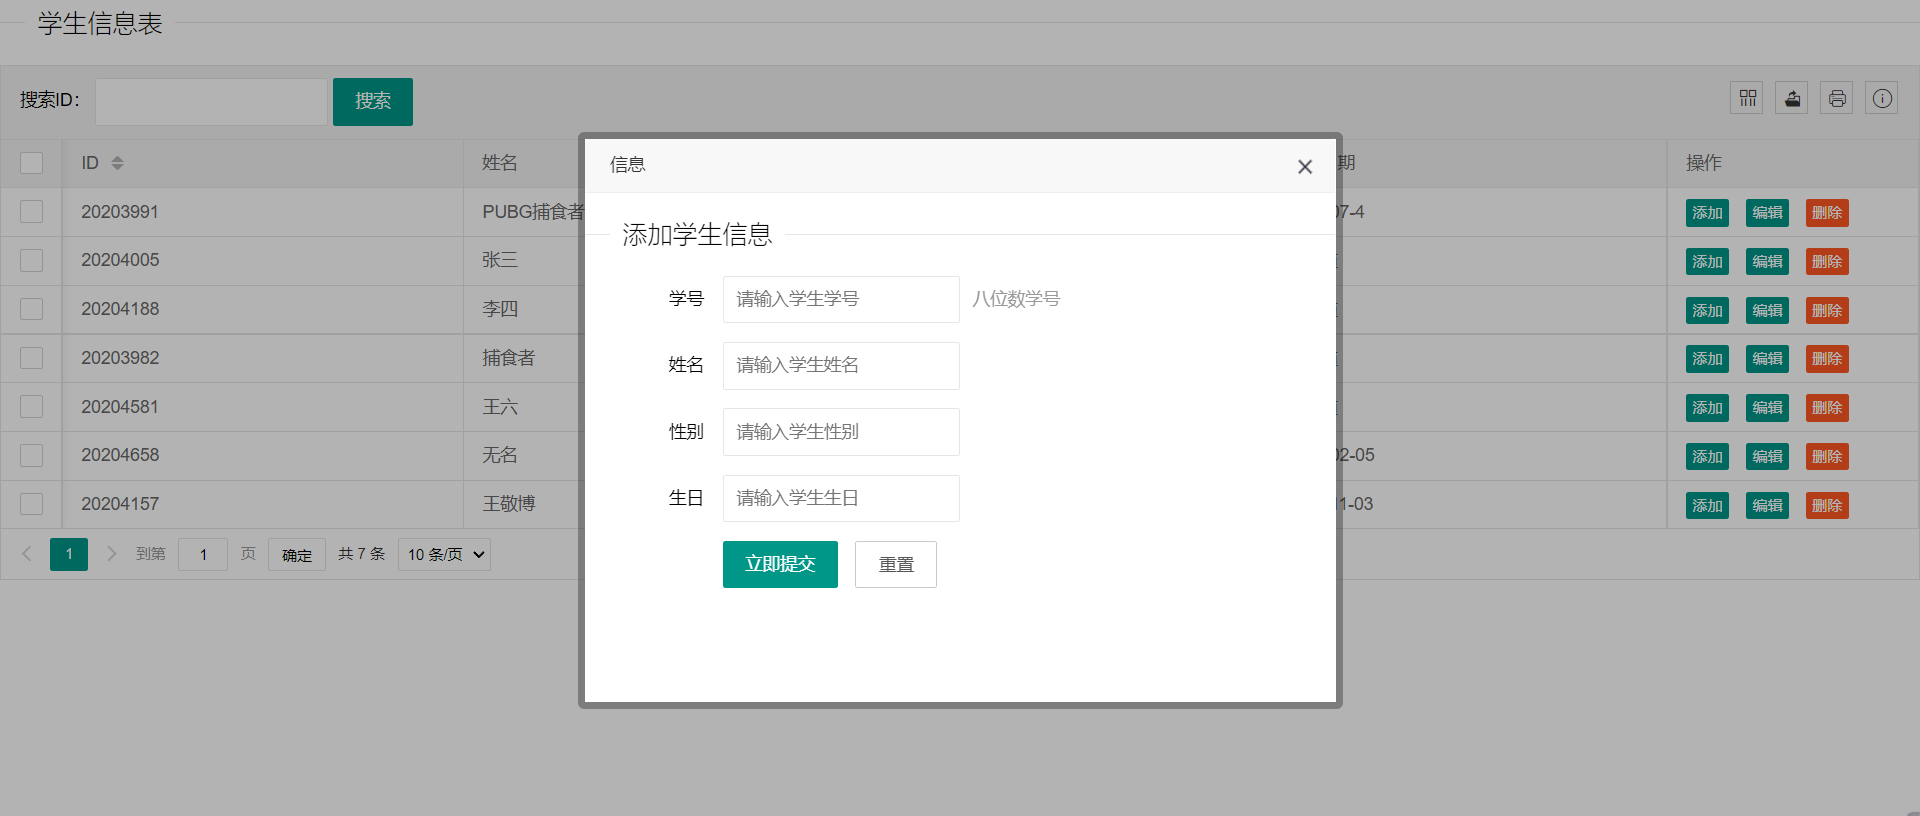Click 编辑 in row 20204157

[x=1767, y=505]
